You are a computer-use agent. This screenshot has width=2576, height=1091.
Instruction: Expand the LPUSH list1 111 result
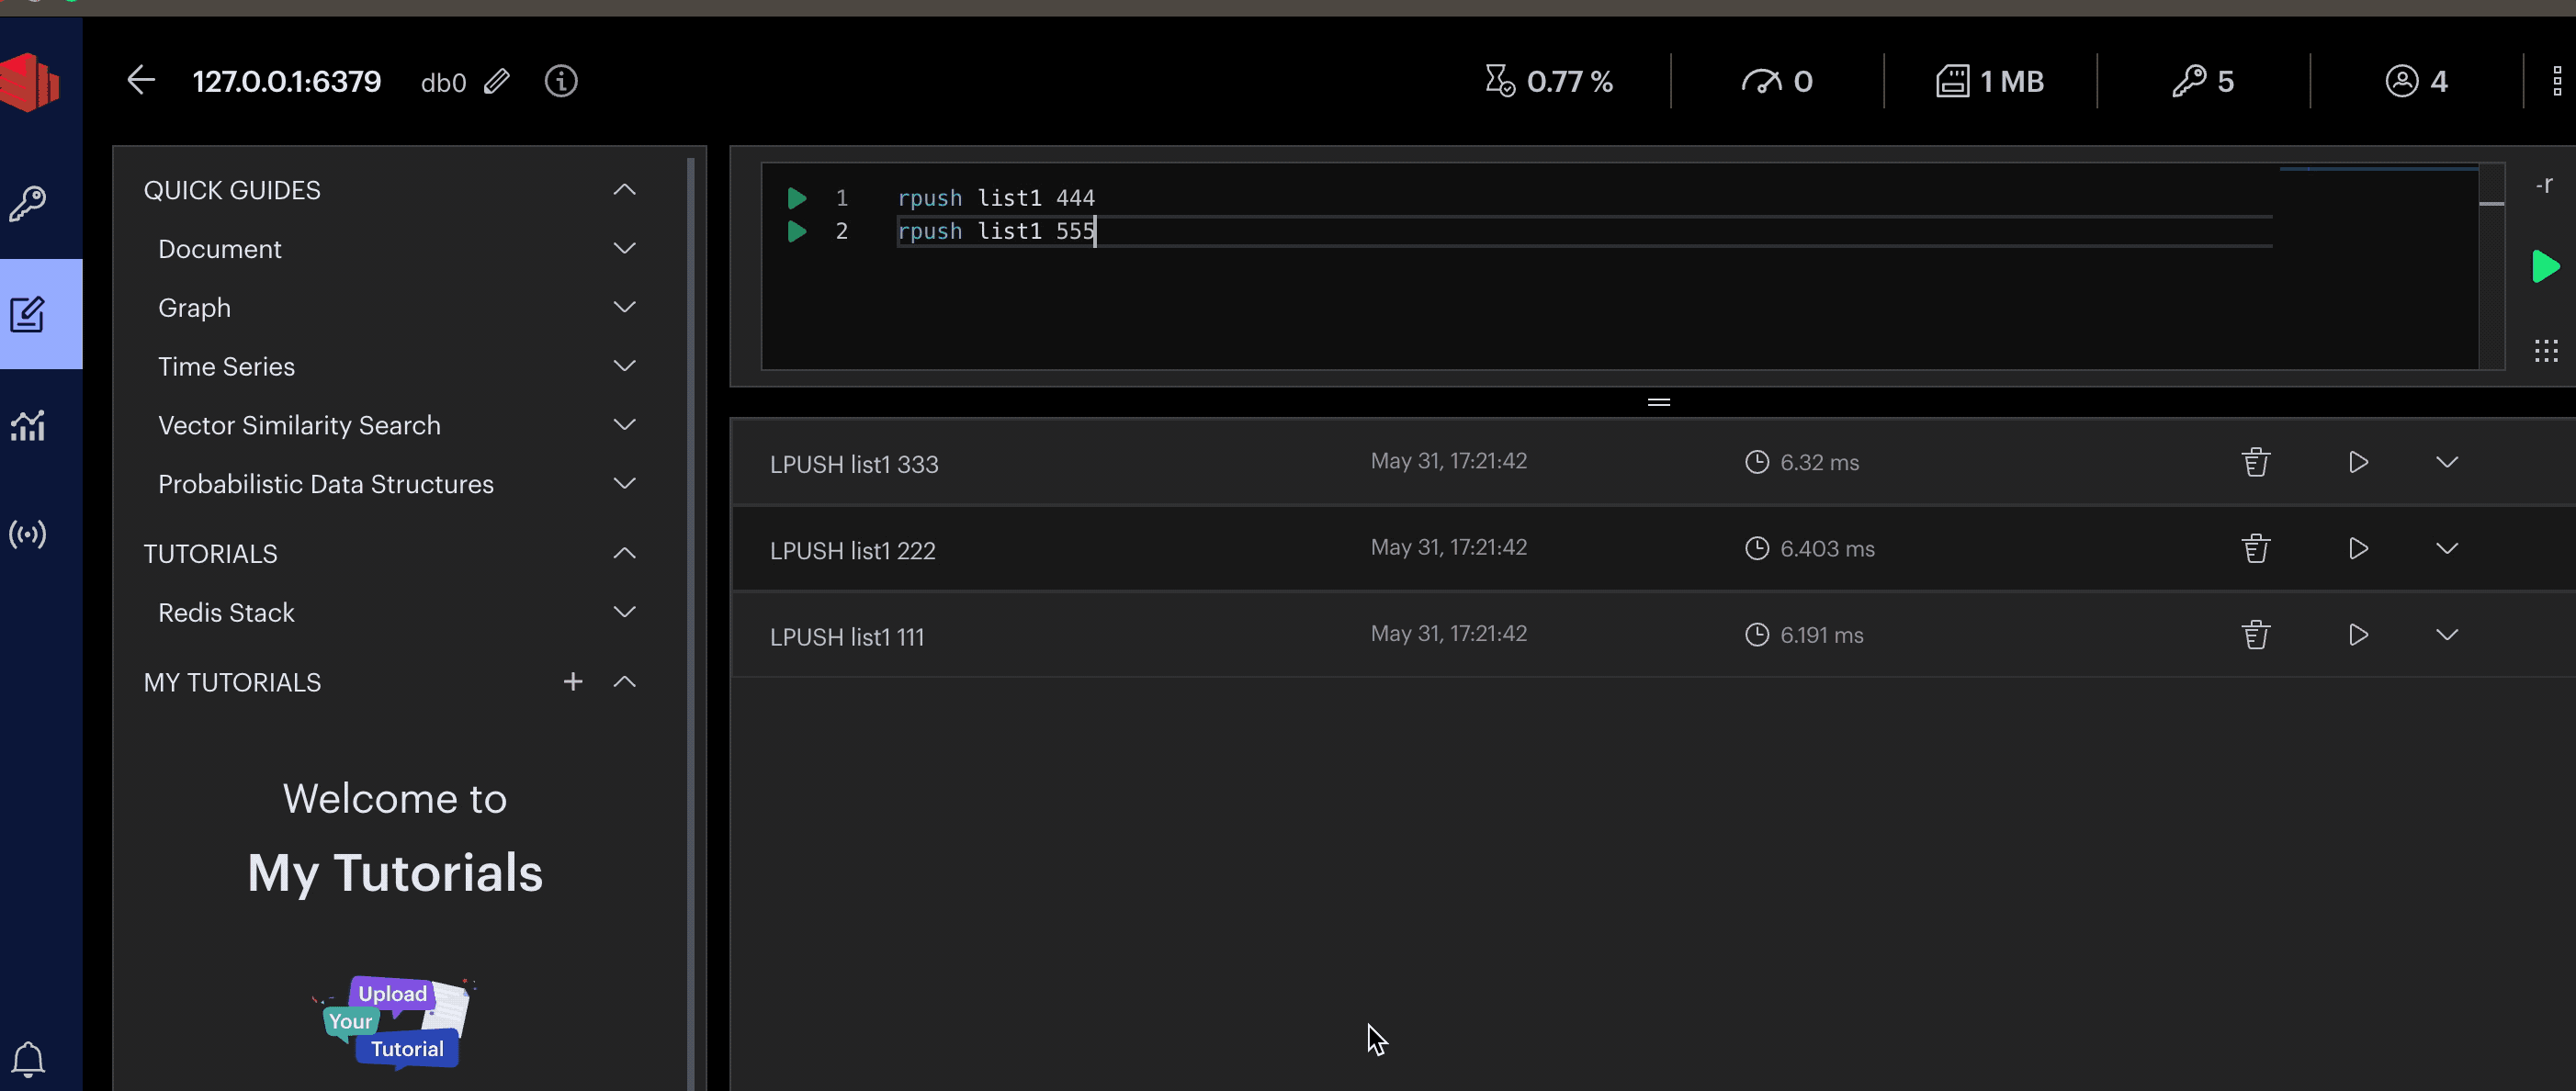pyautogui.click(x=2447, y=635)
